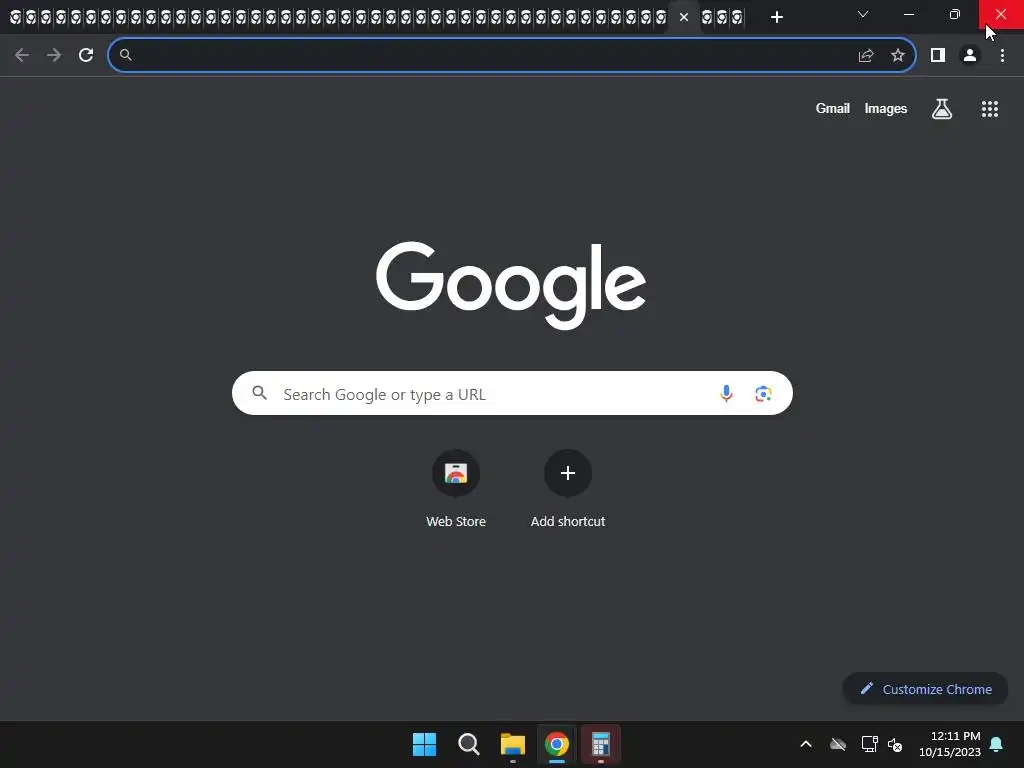1024x768 pixels.
Task: Open Google Images link
Action: 886,108
